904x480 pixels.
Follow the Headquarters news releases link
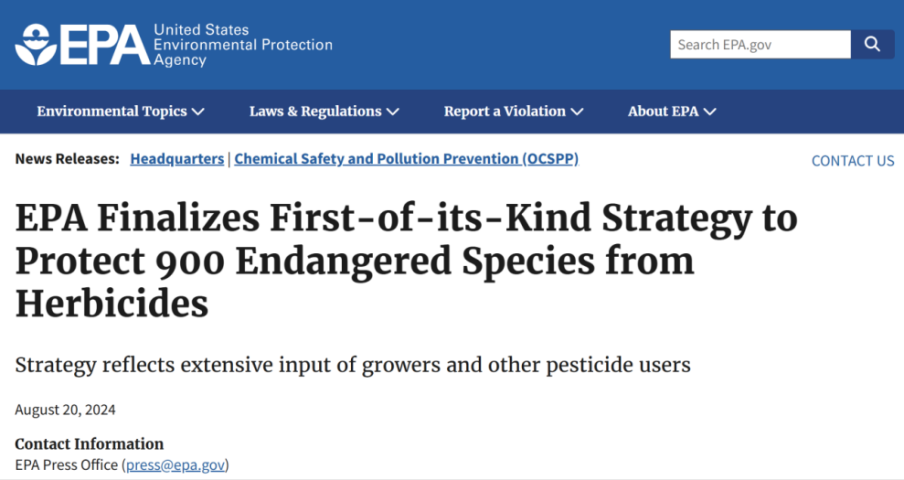[x=177, y=159]
